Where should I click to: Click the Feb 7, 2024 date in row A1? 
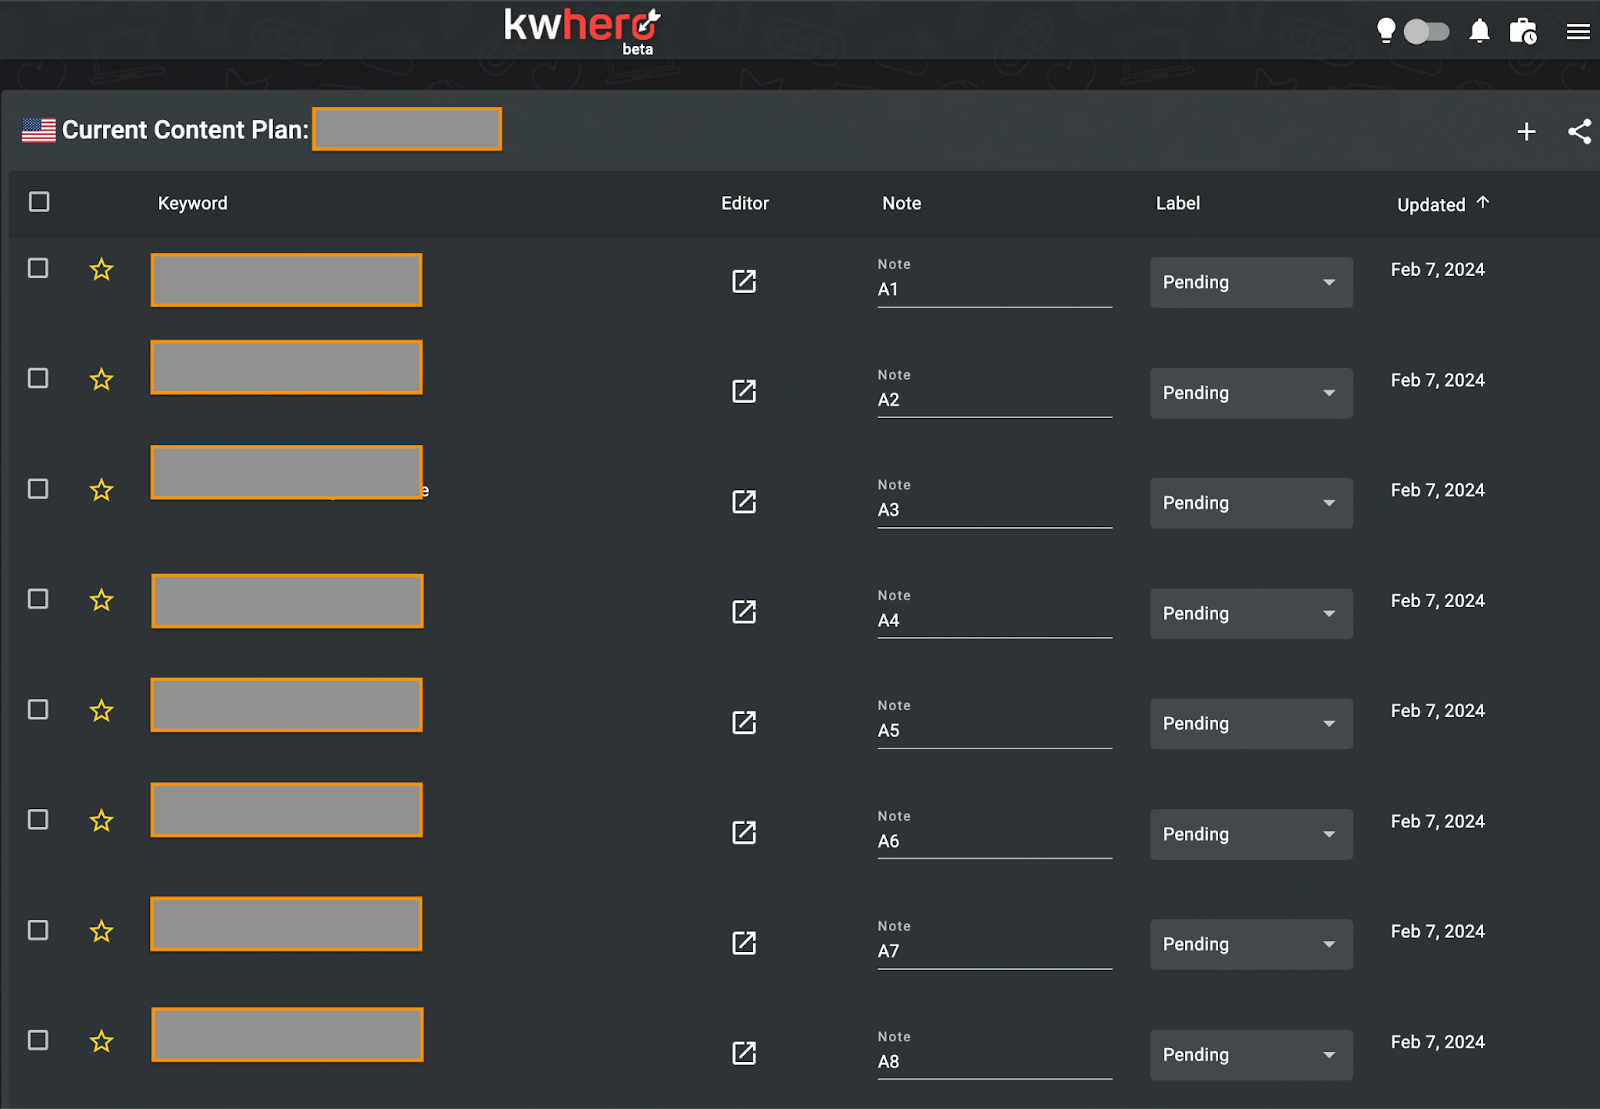1437,269
